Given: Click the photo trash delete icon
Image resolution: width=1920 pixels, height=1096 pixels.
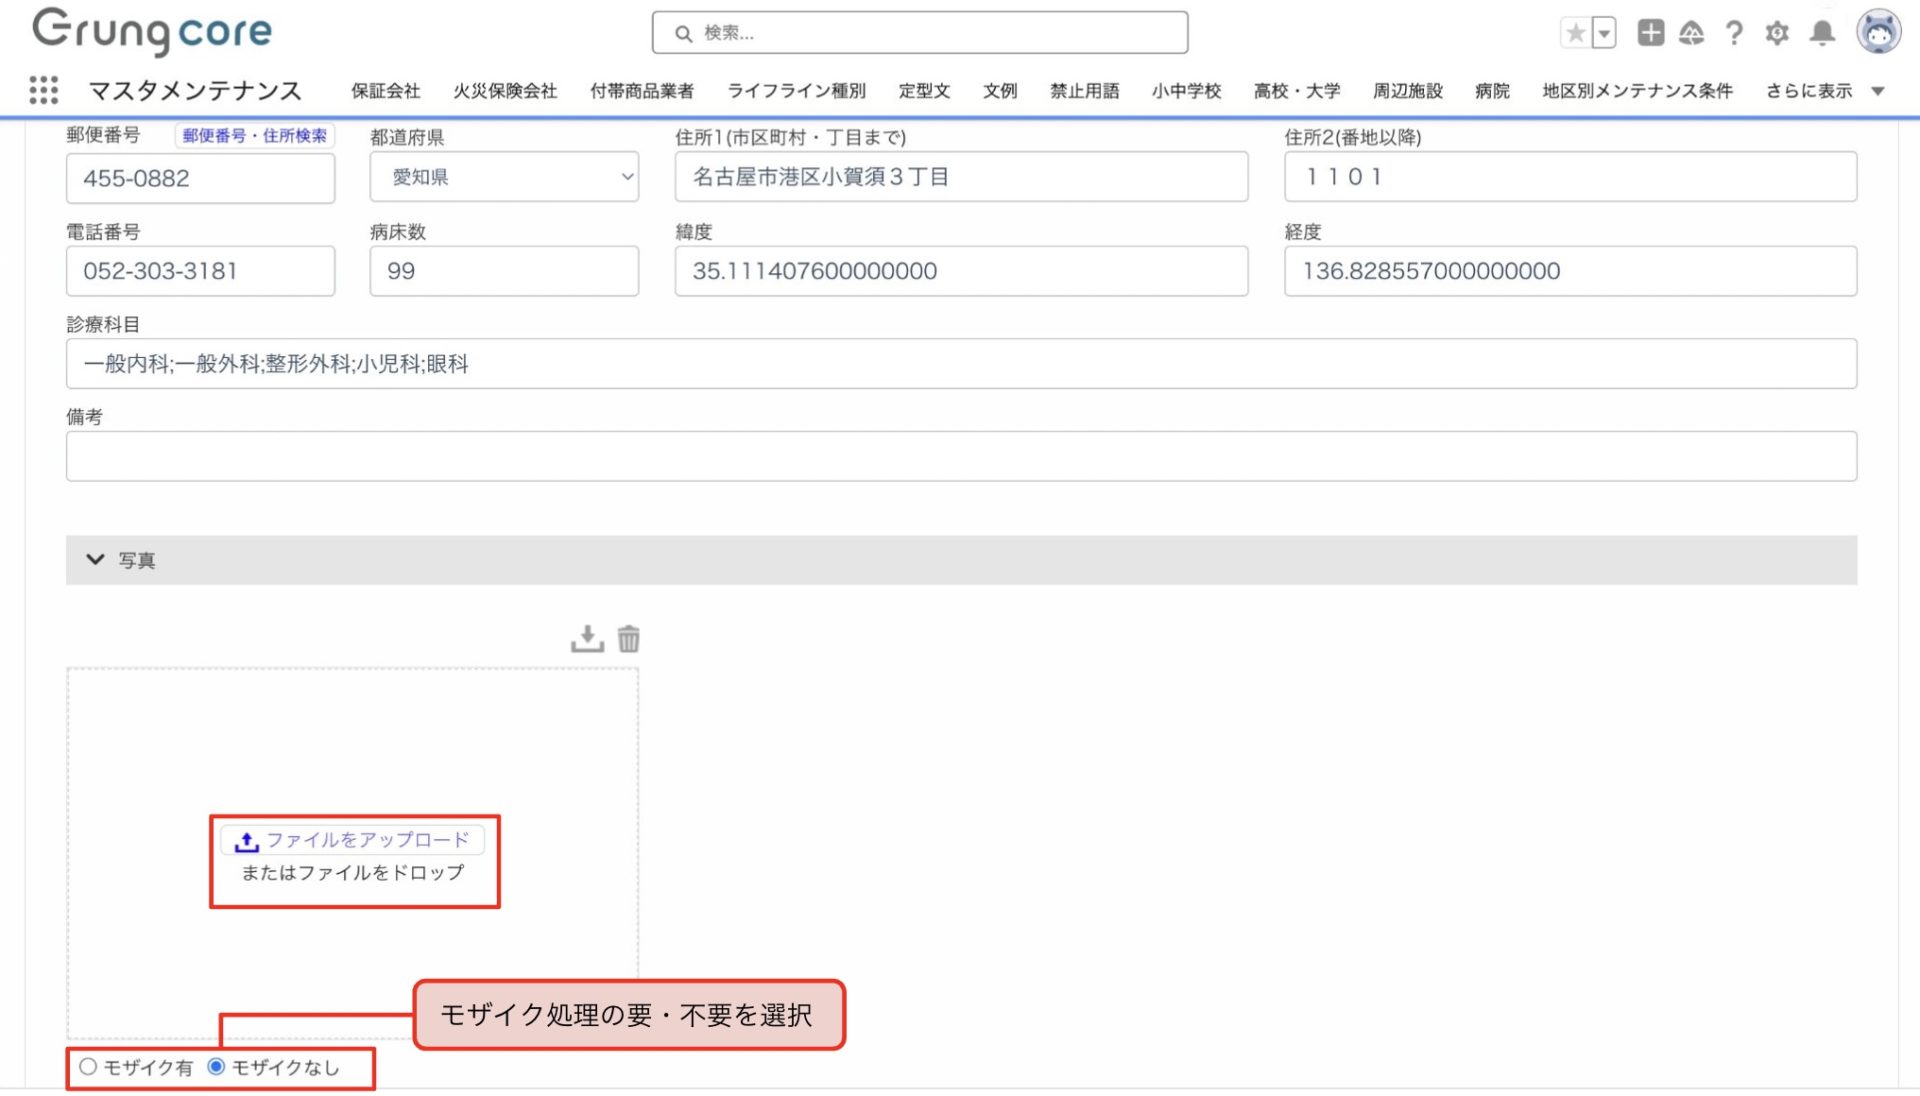Looking at the screenshot, I should (628, 639).
